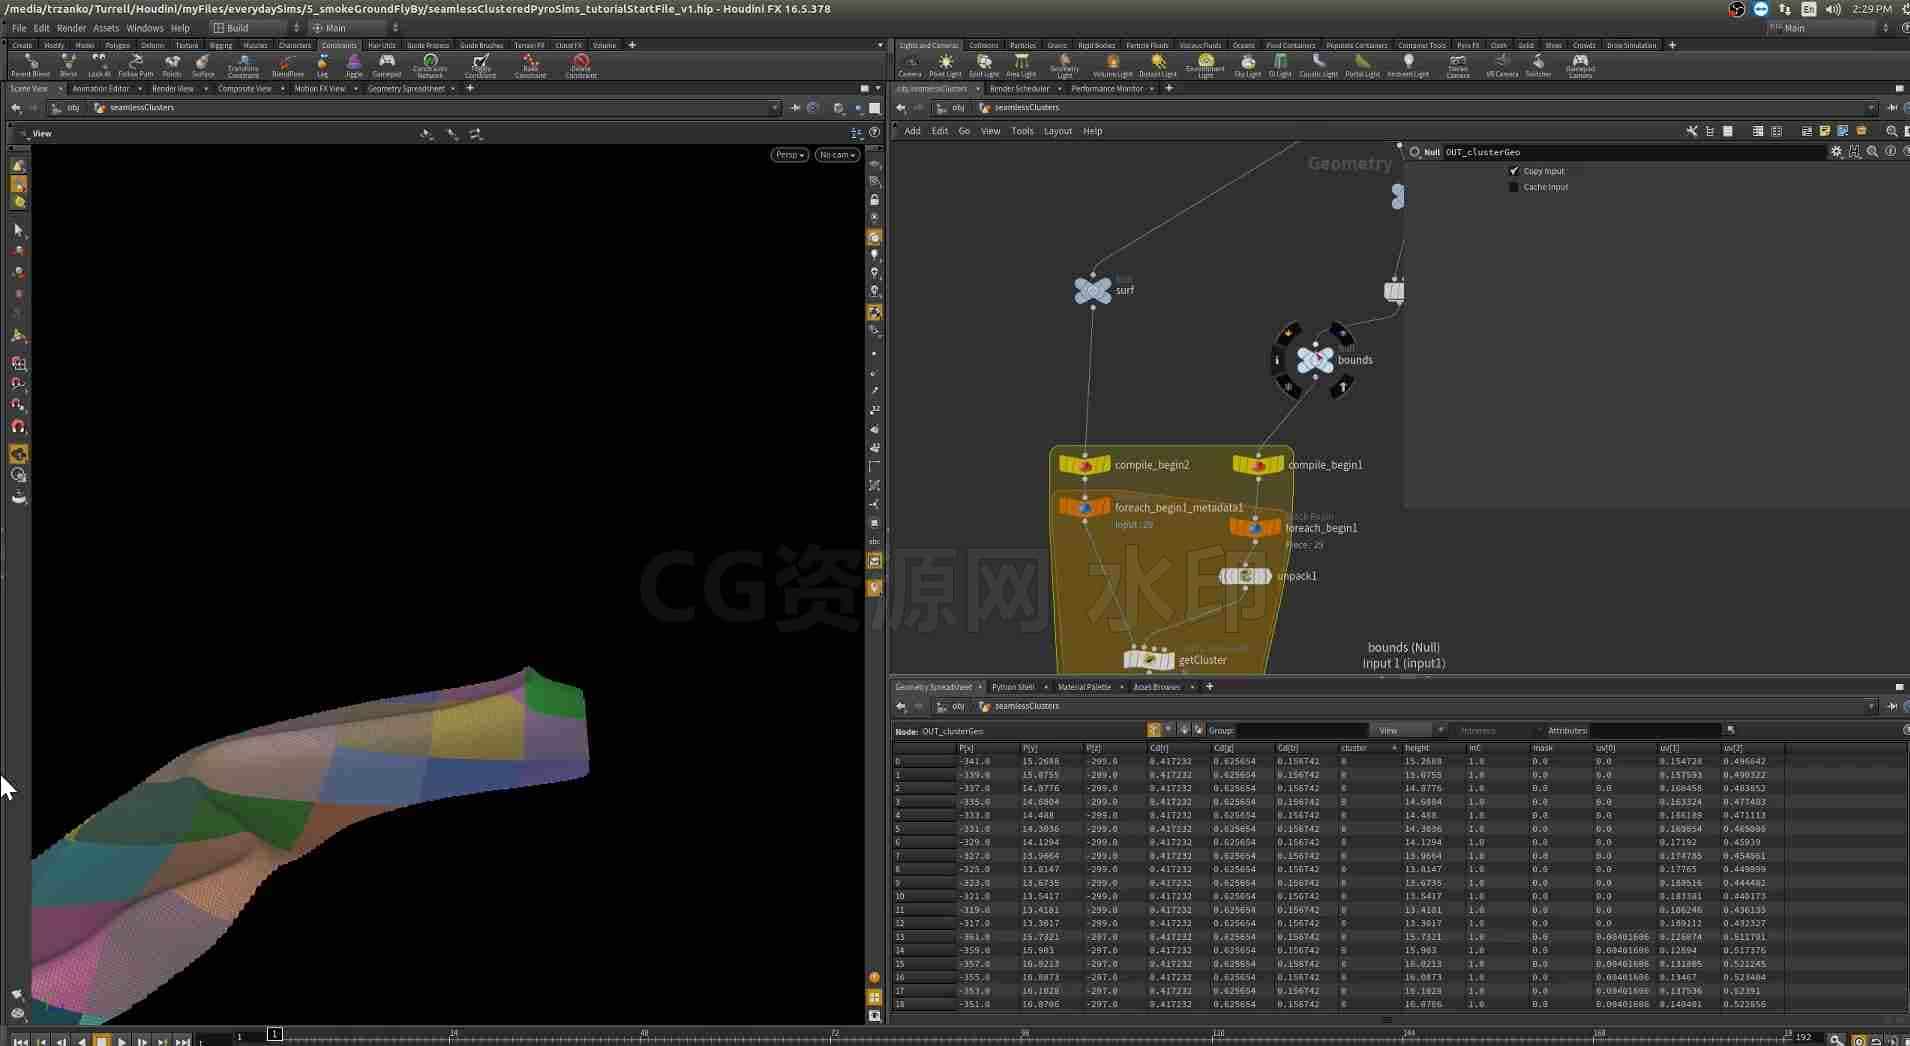Image resolution: width=1910 pixels, height=1046 pixels.
Task: Click the compile_begin2 node
Action: click(x=1085, y=465)
